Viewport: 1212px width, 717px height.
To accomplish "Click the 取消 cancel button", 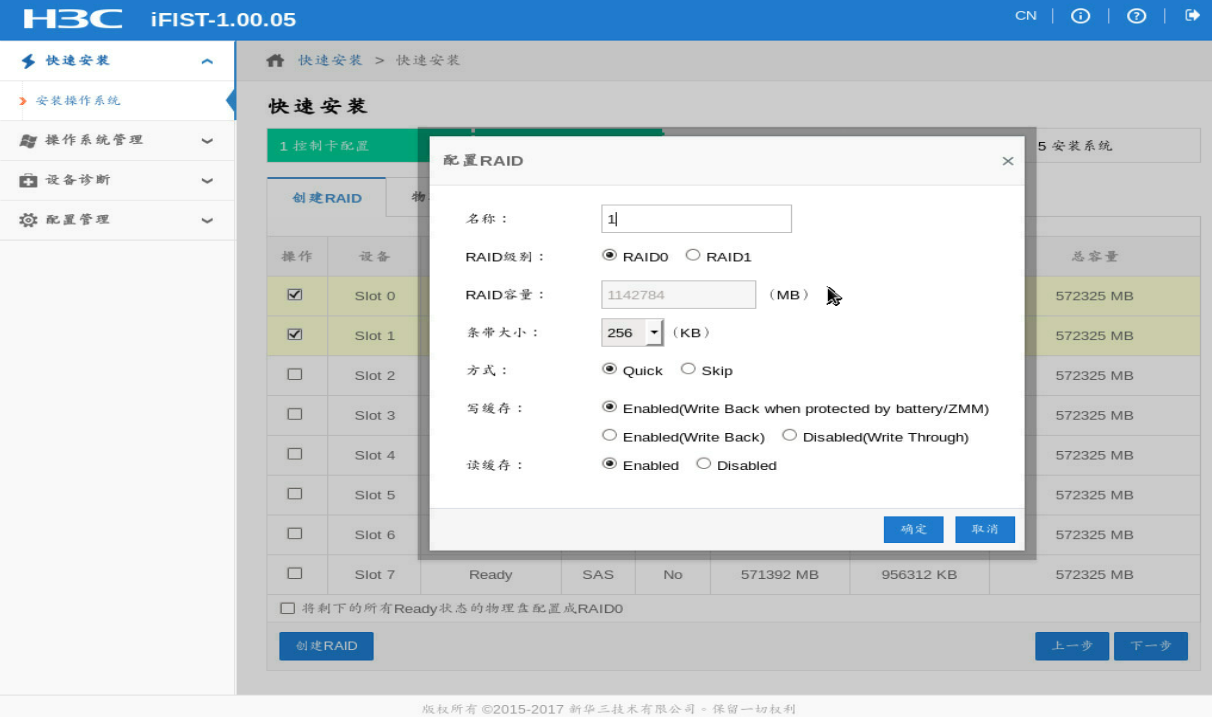I will tap(984, 529).
